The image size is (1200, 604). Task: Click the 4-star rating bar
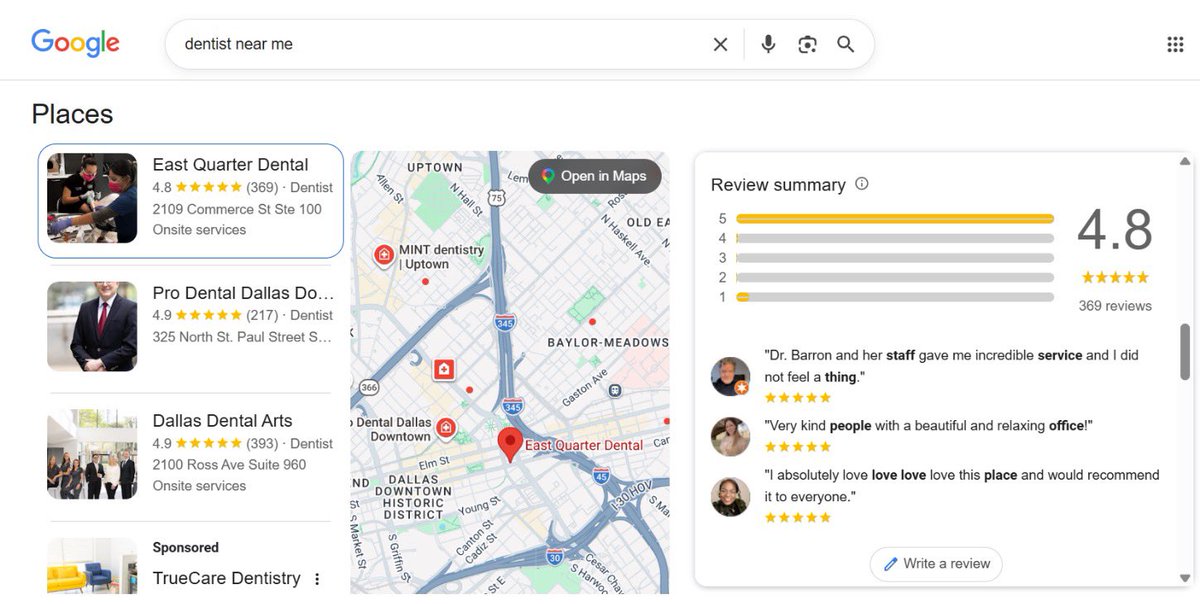point(895,238)
